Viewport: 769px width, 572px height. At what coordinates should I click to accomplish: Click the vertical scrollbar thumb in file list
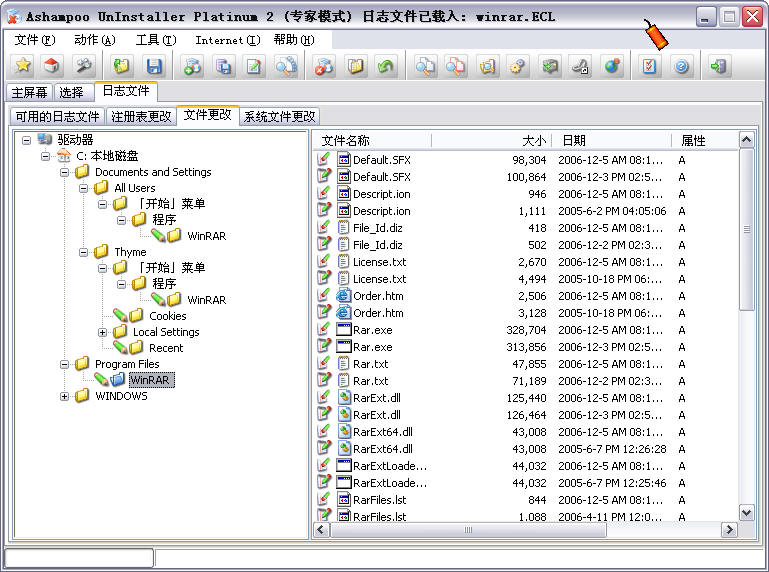point(746,230)
